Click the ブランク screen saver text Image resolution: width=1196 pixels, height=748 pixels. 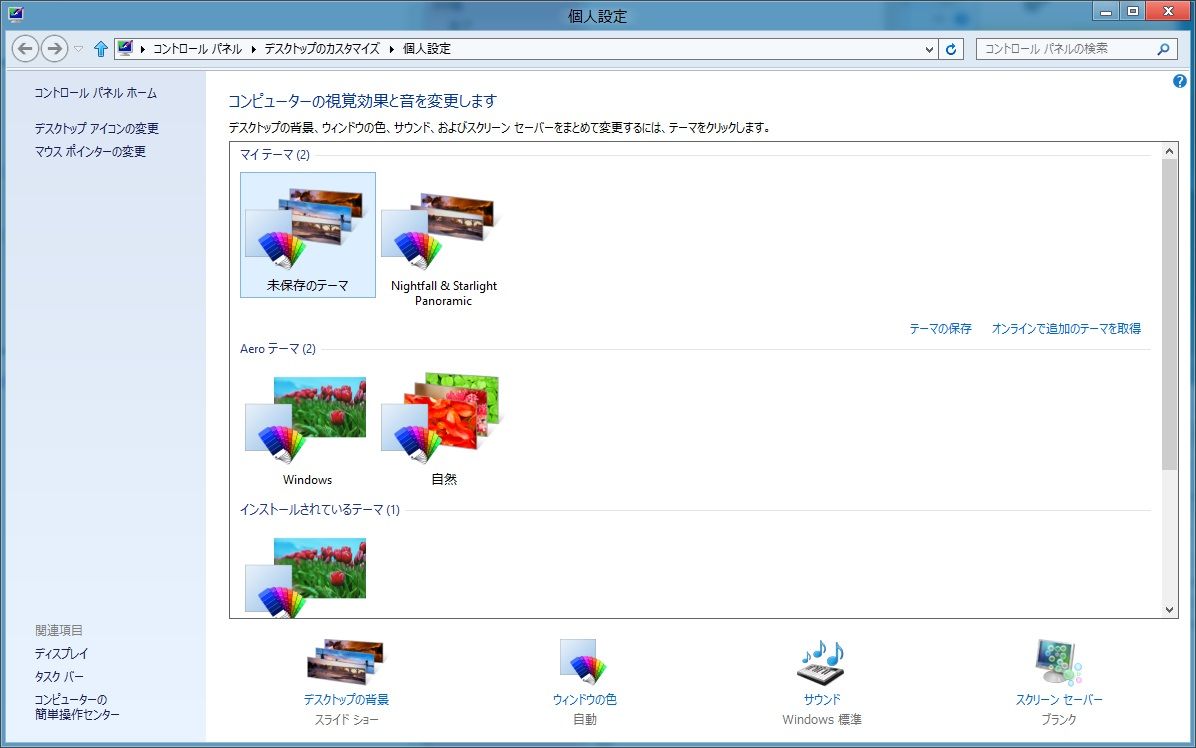1059,719
